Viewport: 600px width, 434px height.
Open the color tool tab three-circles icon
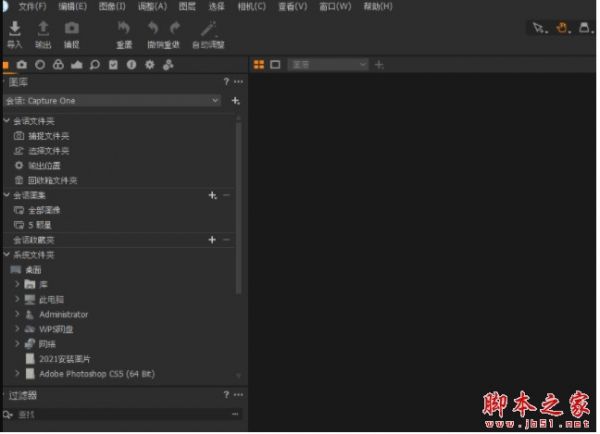[58, 65]
